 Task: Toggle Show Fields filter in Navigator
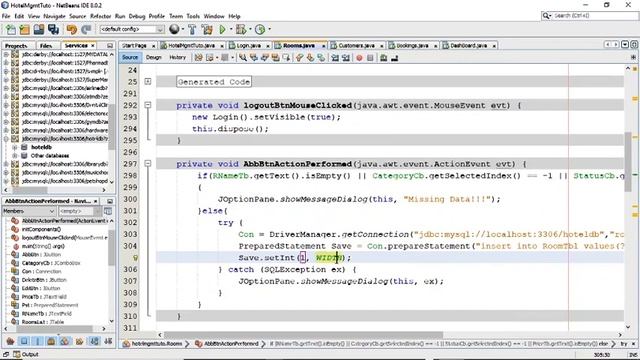pyautogui.click(x=24, y=341)
